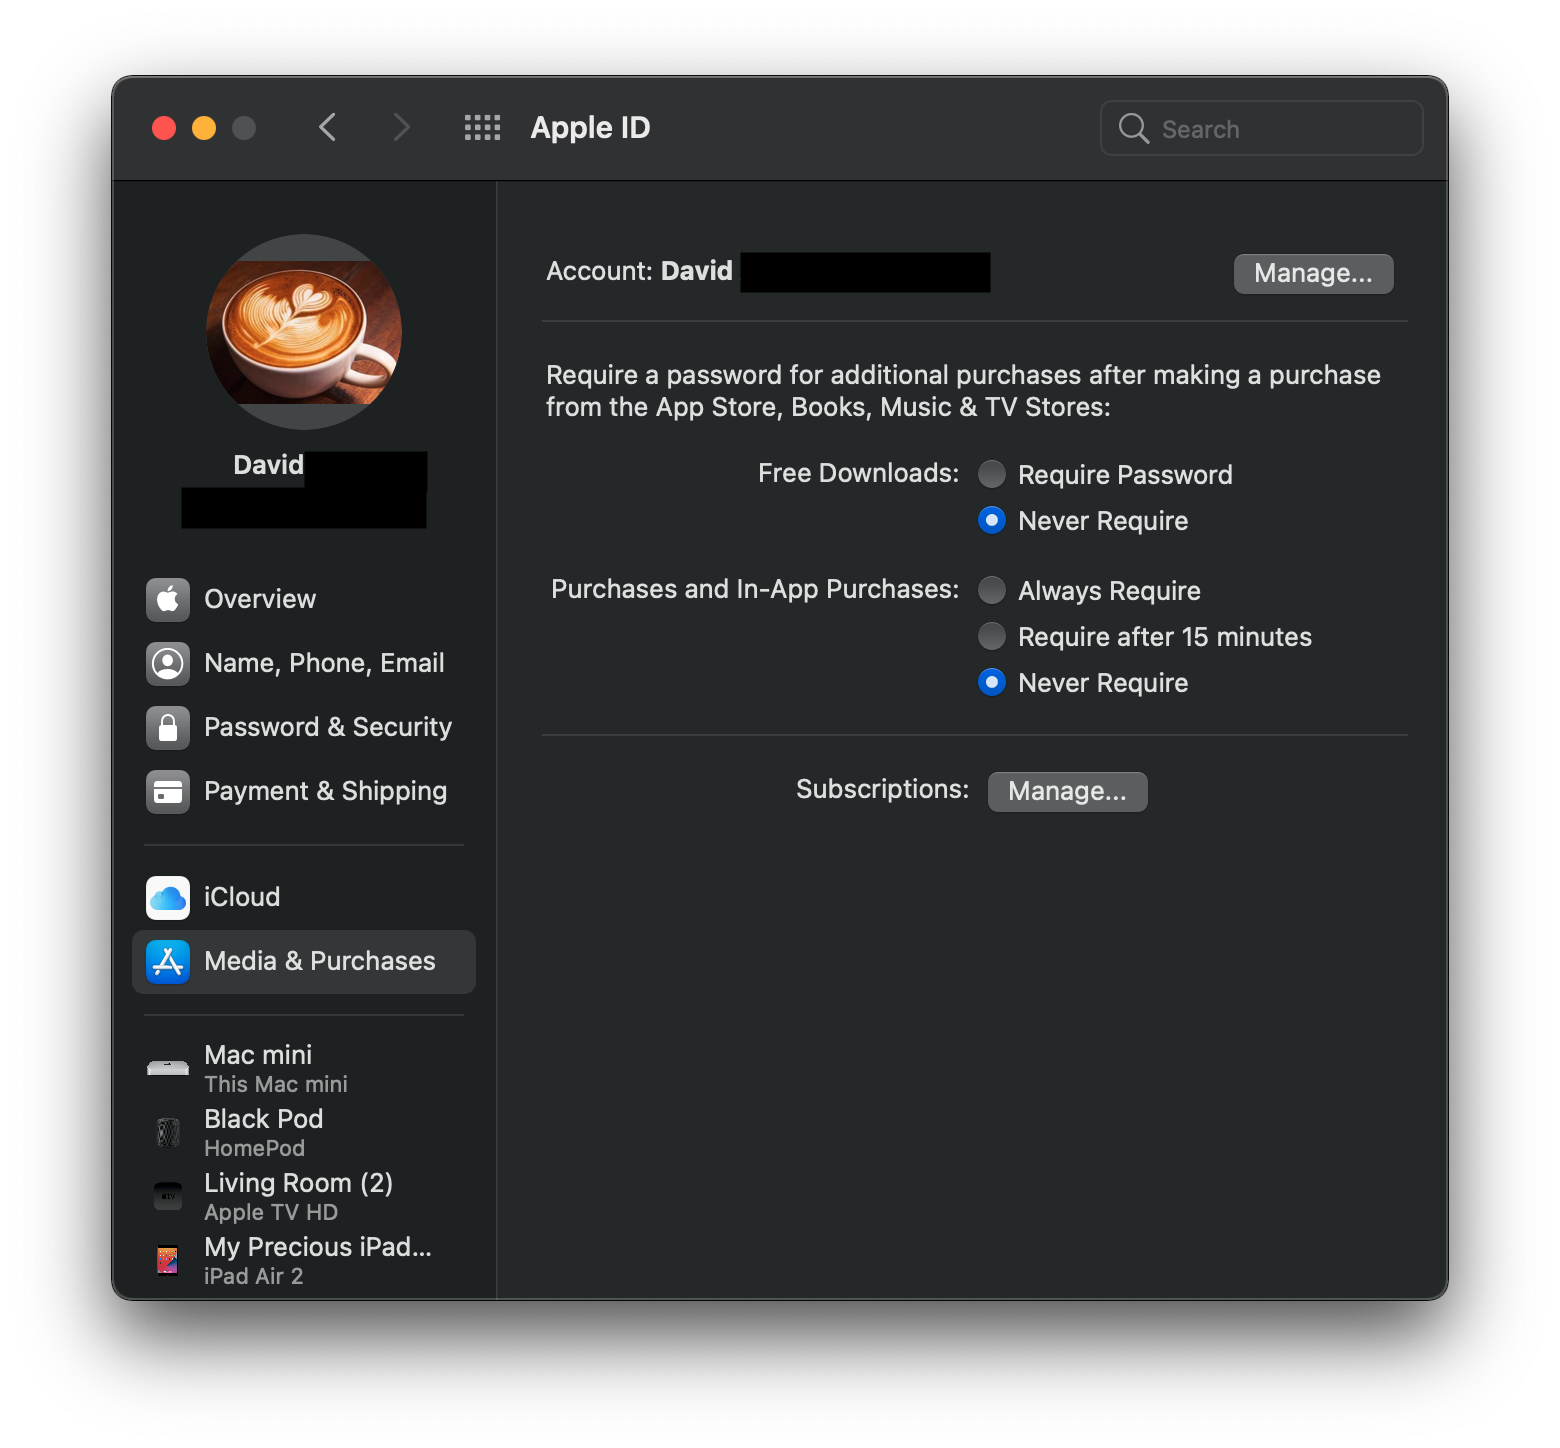This screenshot has width=1560, height=1448.
Task: Open Payment & Shipping section
Action: pos(304,791)
